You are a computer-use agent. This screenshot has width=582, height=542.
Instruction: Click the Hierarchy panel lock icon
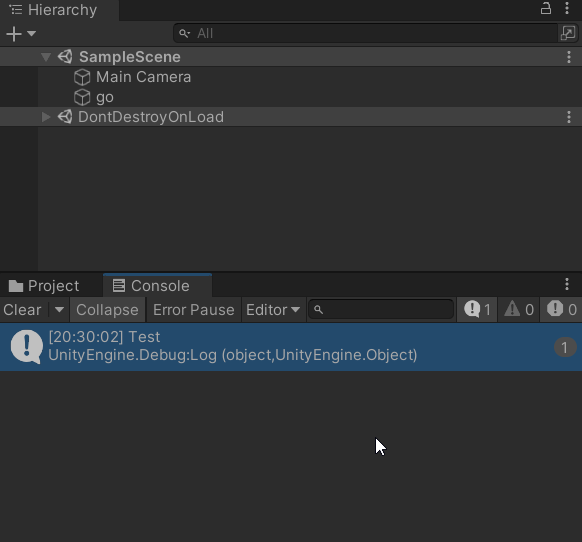click(546, 8)
